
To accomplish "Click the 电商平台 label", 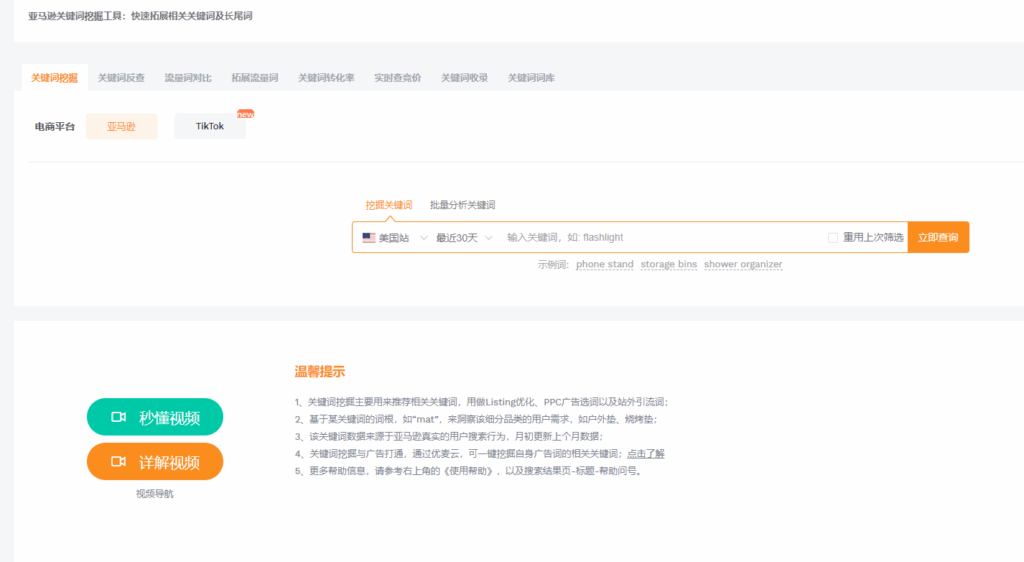I will point(55,127).
